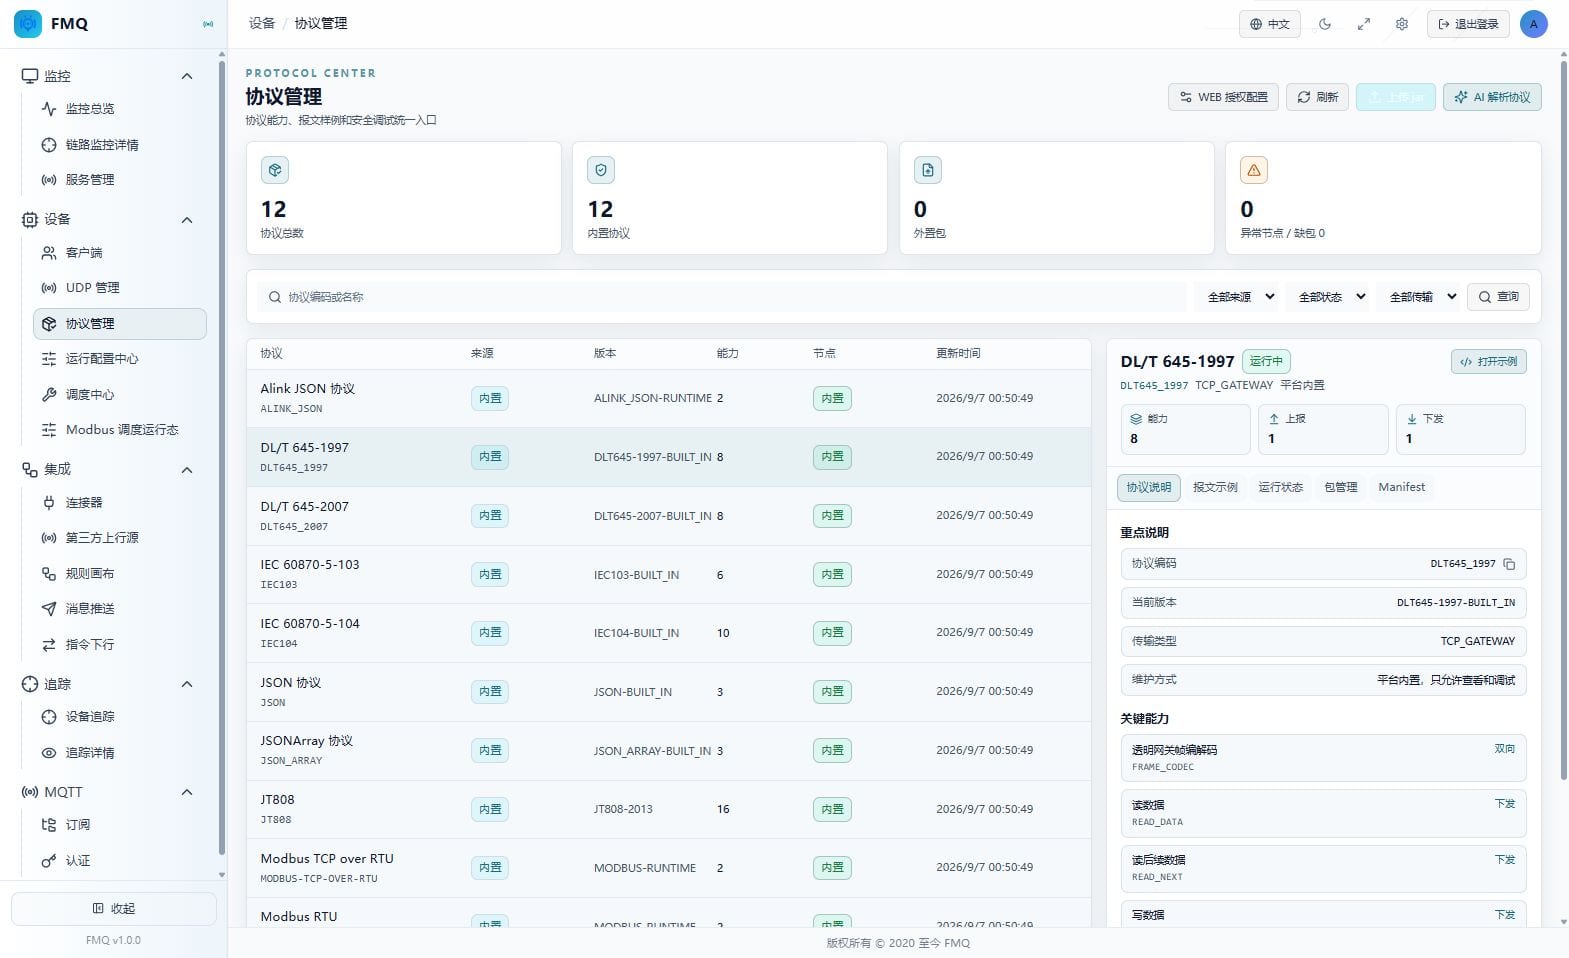Open 规则画布 sidebar entry
1569x958 pixels.
[x=120, y=574]
